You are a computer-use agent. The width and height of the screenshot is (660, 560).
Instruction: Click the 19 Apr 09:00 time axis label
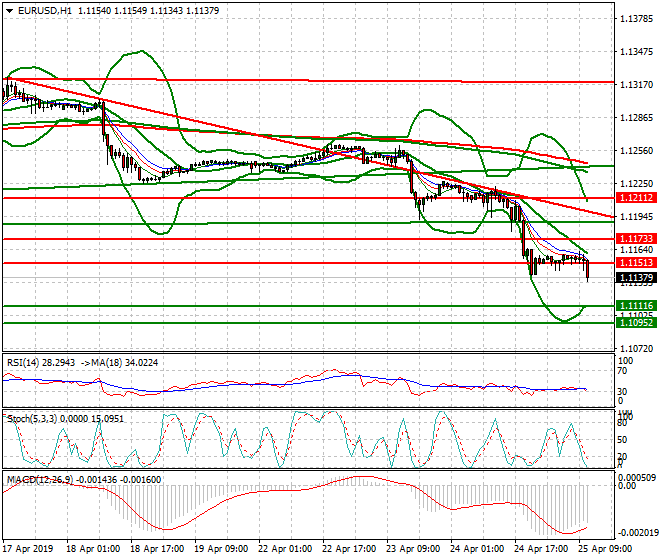coord(222,549)
